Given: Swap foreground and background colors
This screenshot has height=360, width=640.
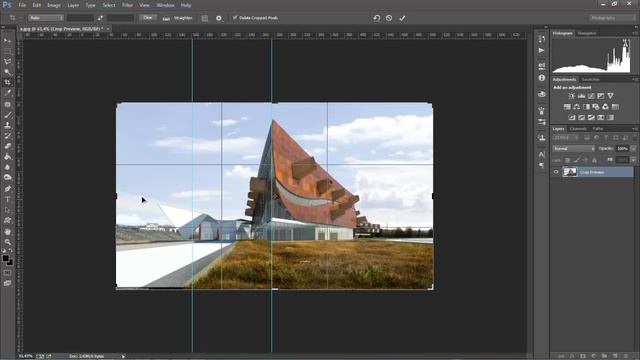Looking at the screenshot, I should (11, 251).
